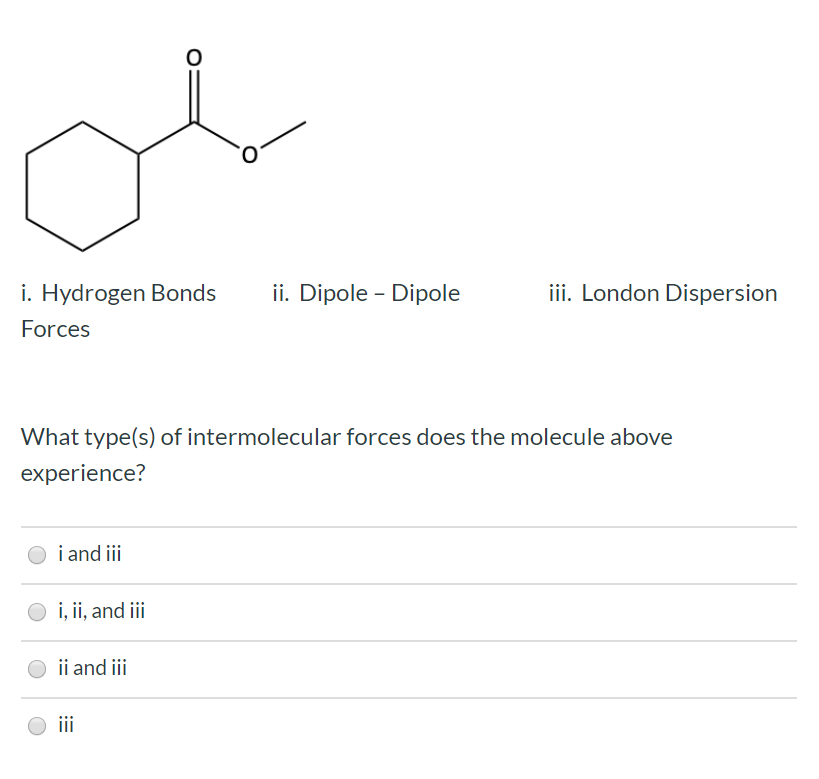Click the "London Dispersion" option text
Viewport: 819px width, 779px height.
tap(676, 293)
